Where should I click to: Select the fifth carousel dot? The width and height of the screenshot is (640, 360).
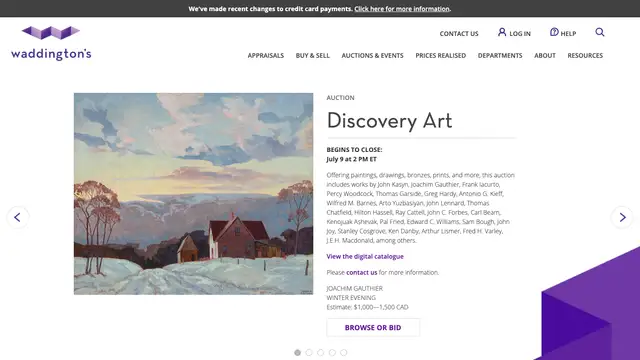[x=344, y=353]
